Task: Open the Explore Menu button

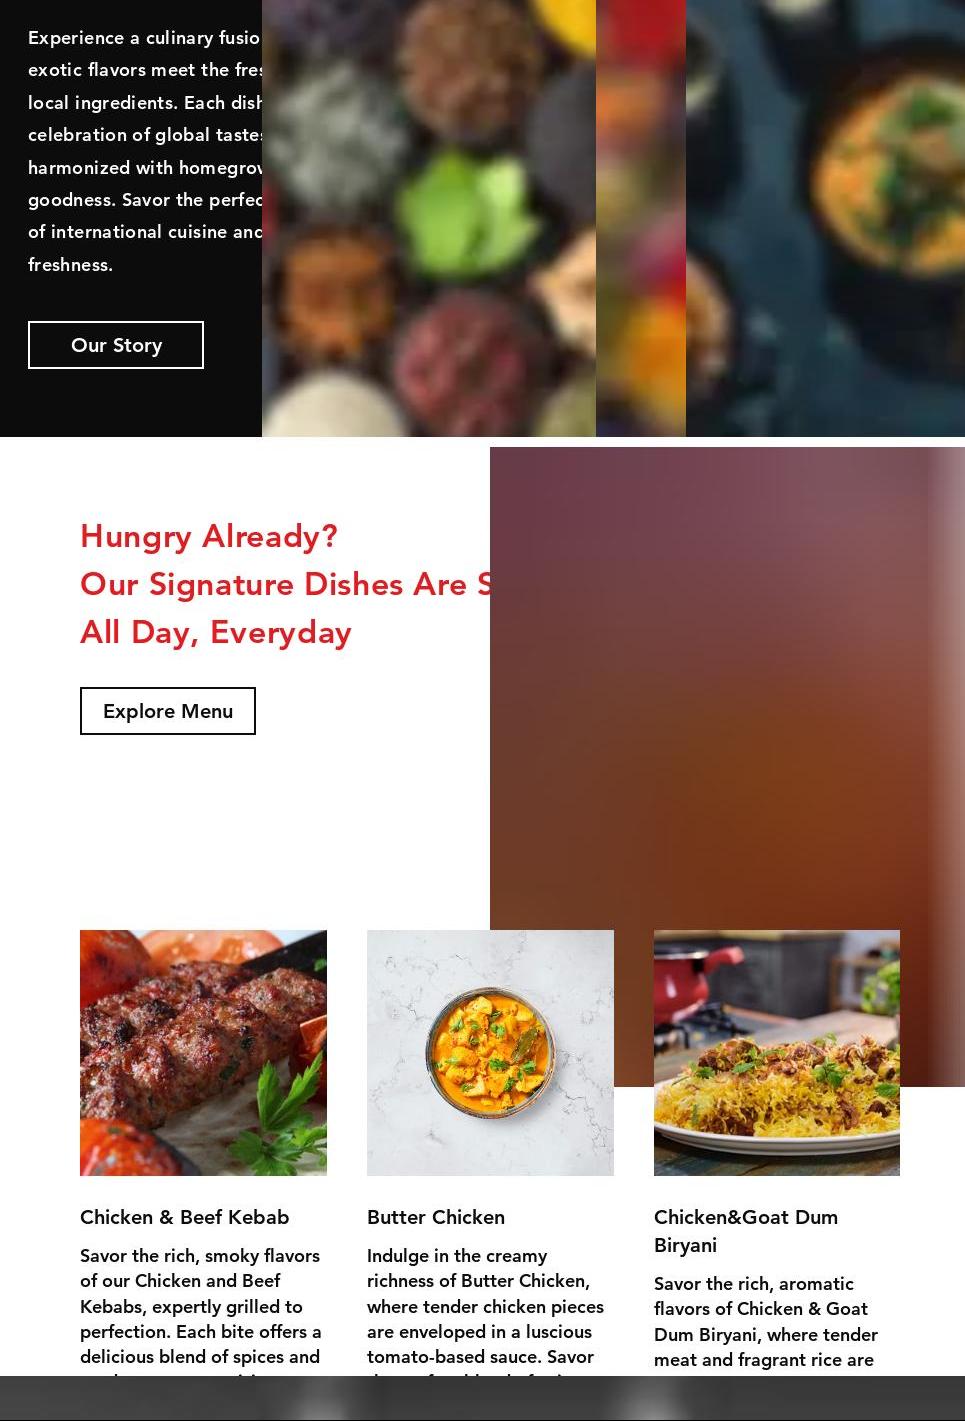Action: coord(168,711)
